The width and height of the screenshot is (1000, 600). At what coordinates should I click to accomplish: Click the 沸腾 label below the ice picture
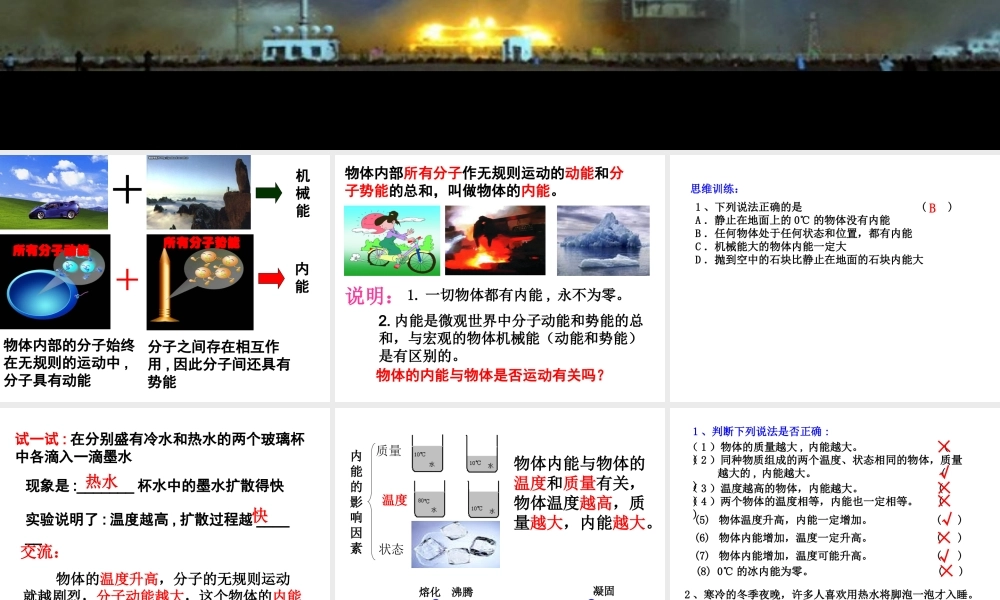(462, 592)
